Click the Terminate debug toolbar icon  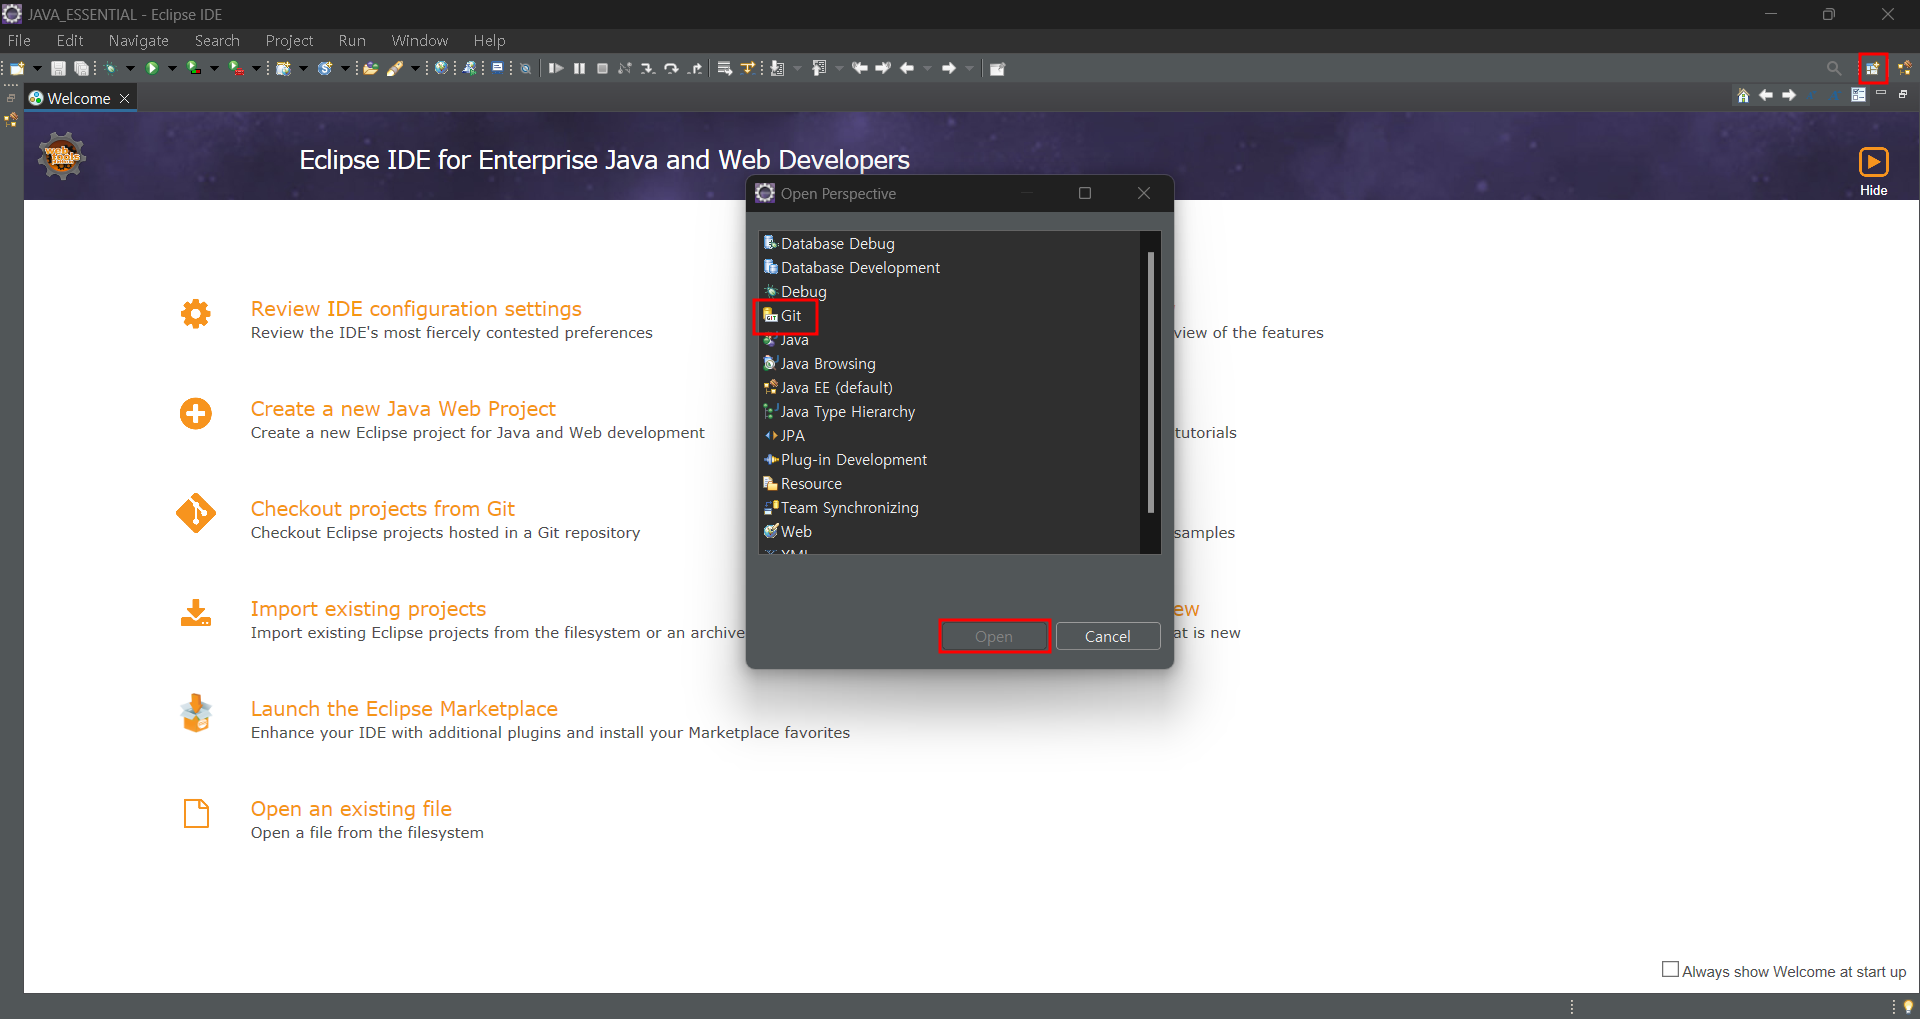(602, 68)
